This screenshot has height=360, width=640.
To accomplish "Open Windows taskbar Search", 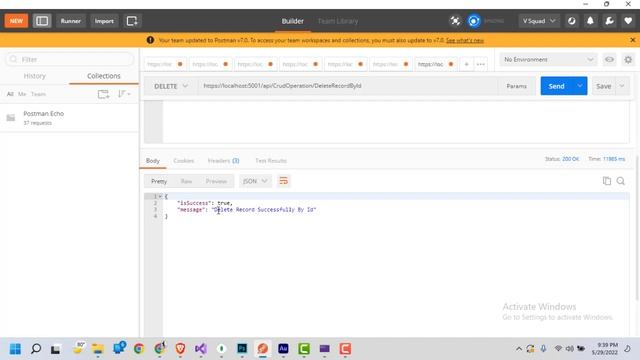I will [x=36, y=349].
